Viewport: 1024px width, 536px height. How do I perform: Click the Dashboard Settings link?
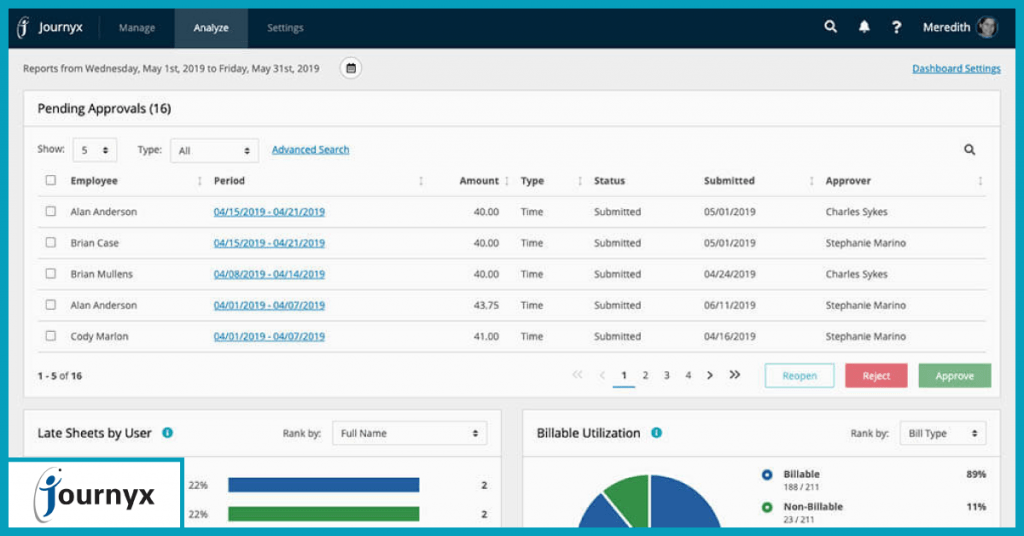(x=956, y=69)
